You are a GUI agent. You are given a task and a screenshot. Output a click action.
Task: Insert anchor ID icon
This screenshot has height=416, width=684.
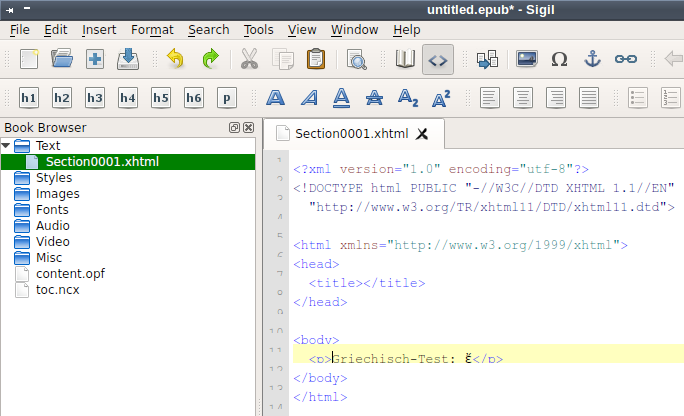(x=592, y=59)
